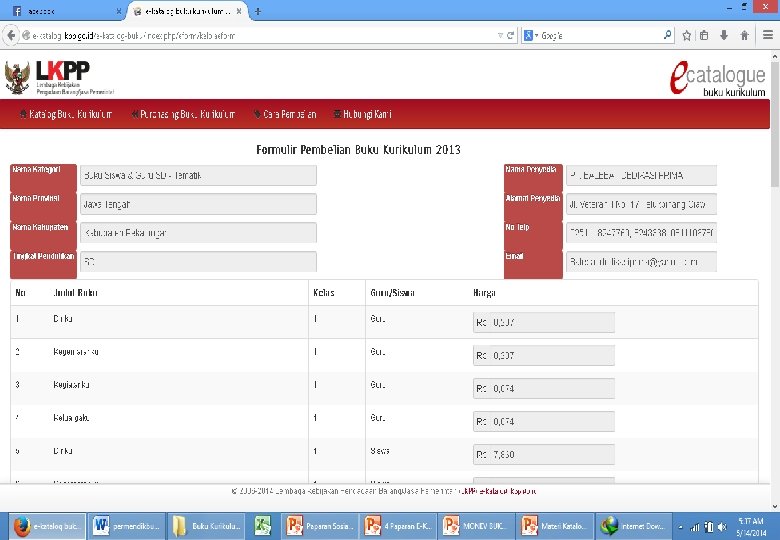This screenshot has width=780, height=540.
Task: Open the taskbar clock and date
Action: [x=751, y=527]
